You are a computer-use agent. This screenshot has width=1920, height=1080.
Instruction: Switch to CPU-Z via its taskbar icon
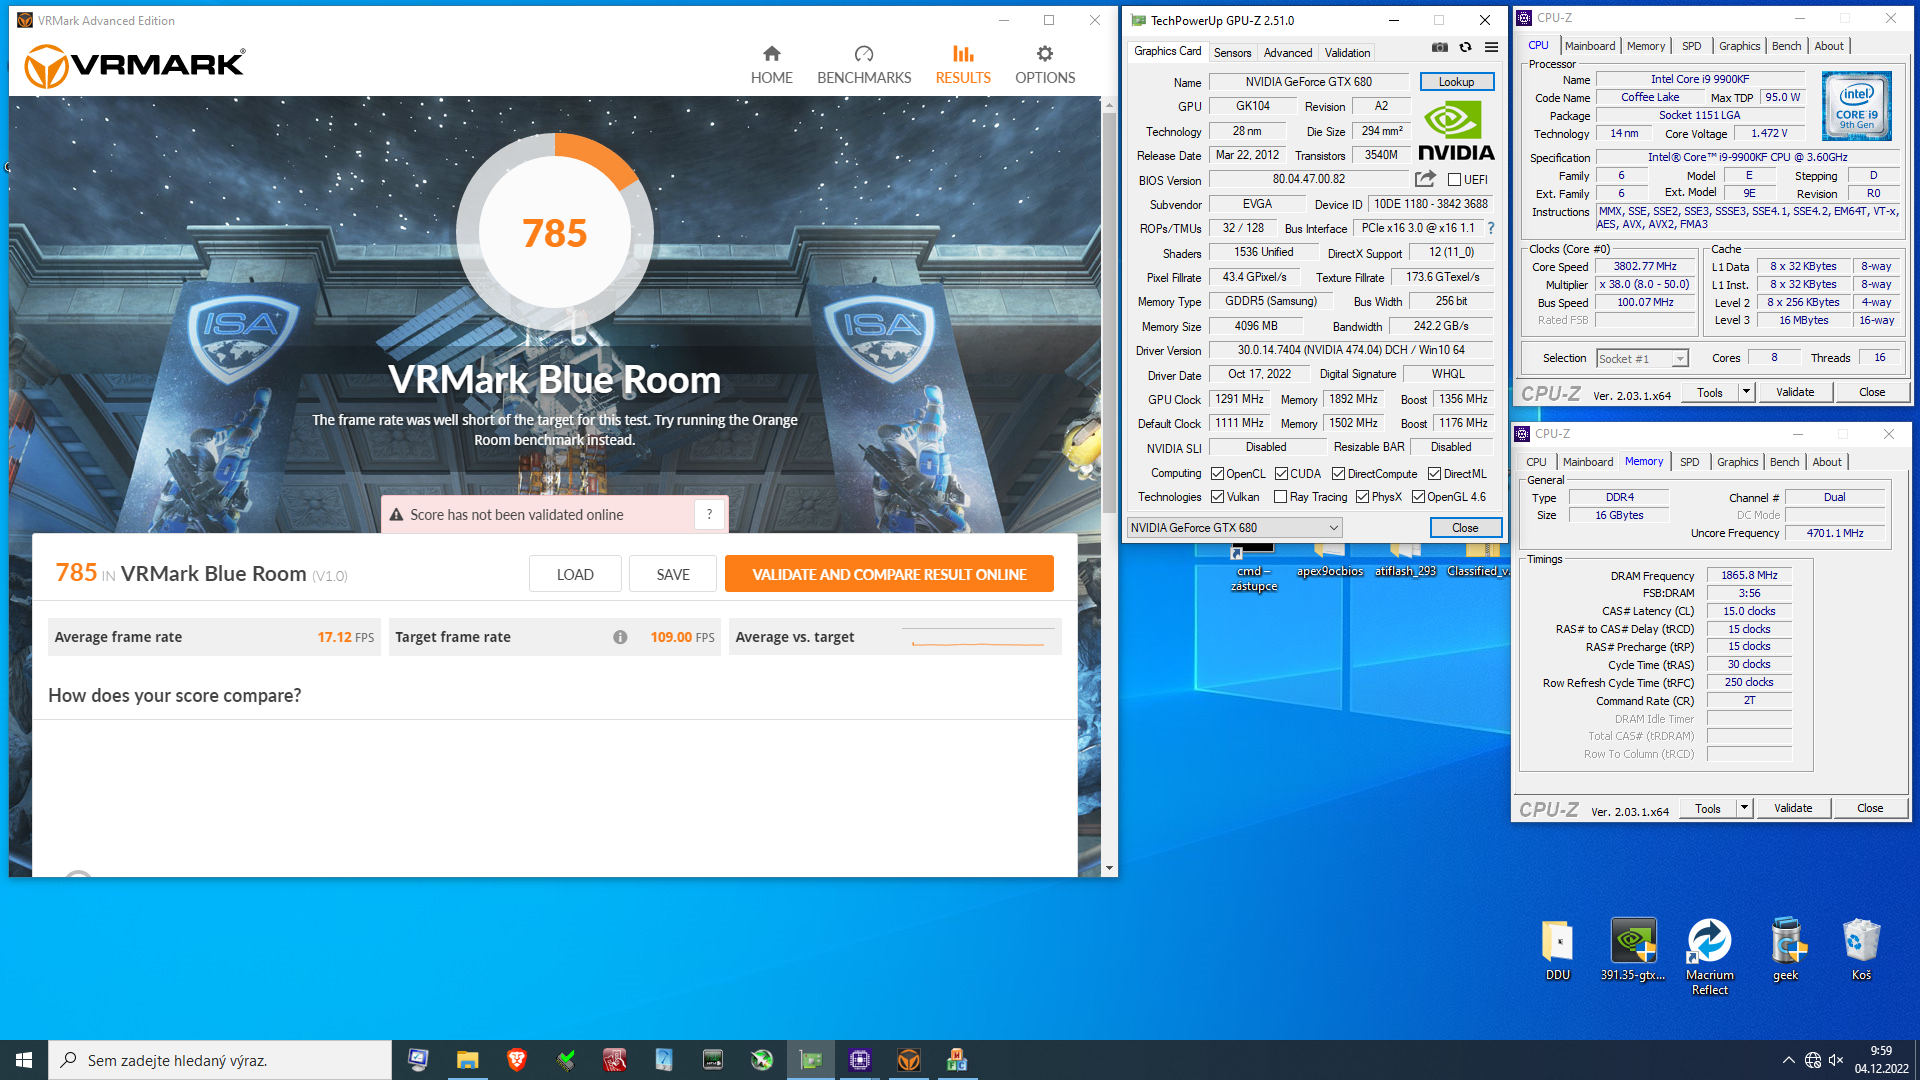pos(860,1060)
